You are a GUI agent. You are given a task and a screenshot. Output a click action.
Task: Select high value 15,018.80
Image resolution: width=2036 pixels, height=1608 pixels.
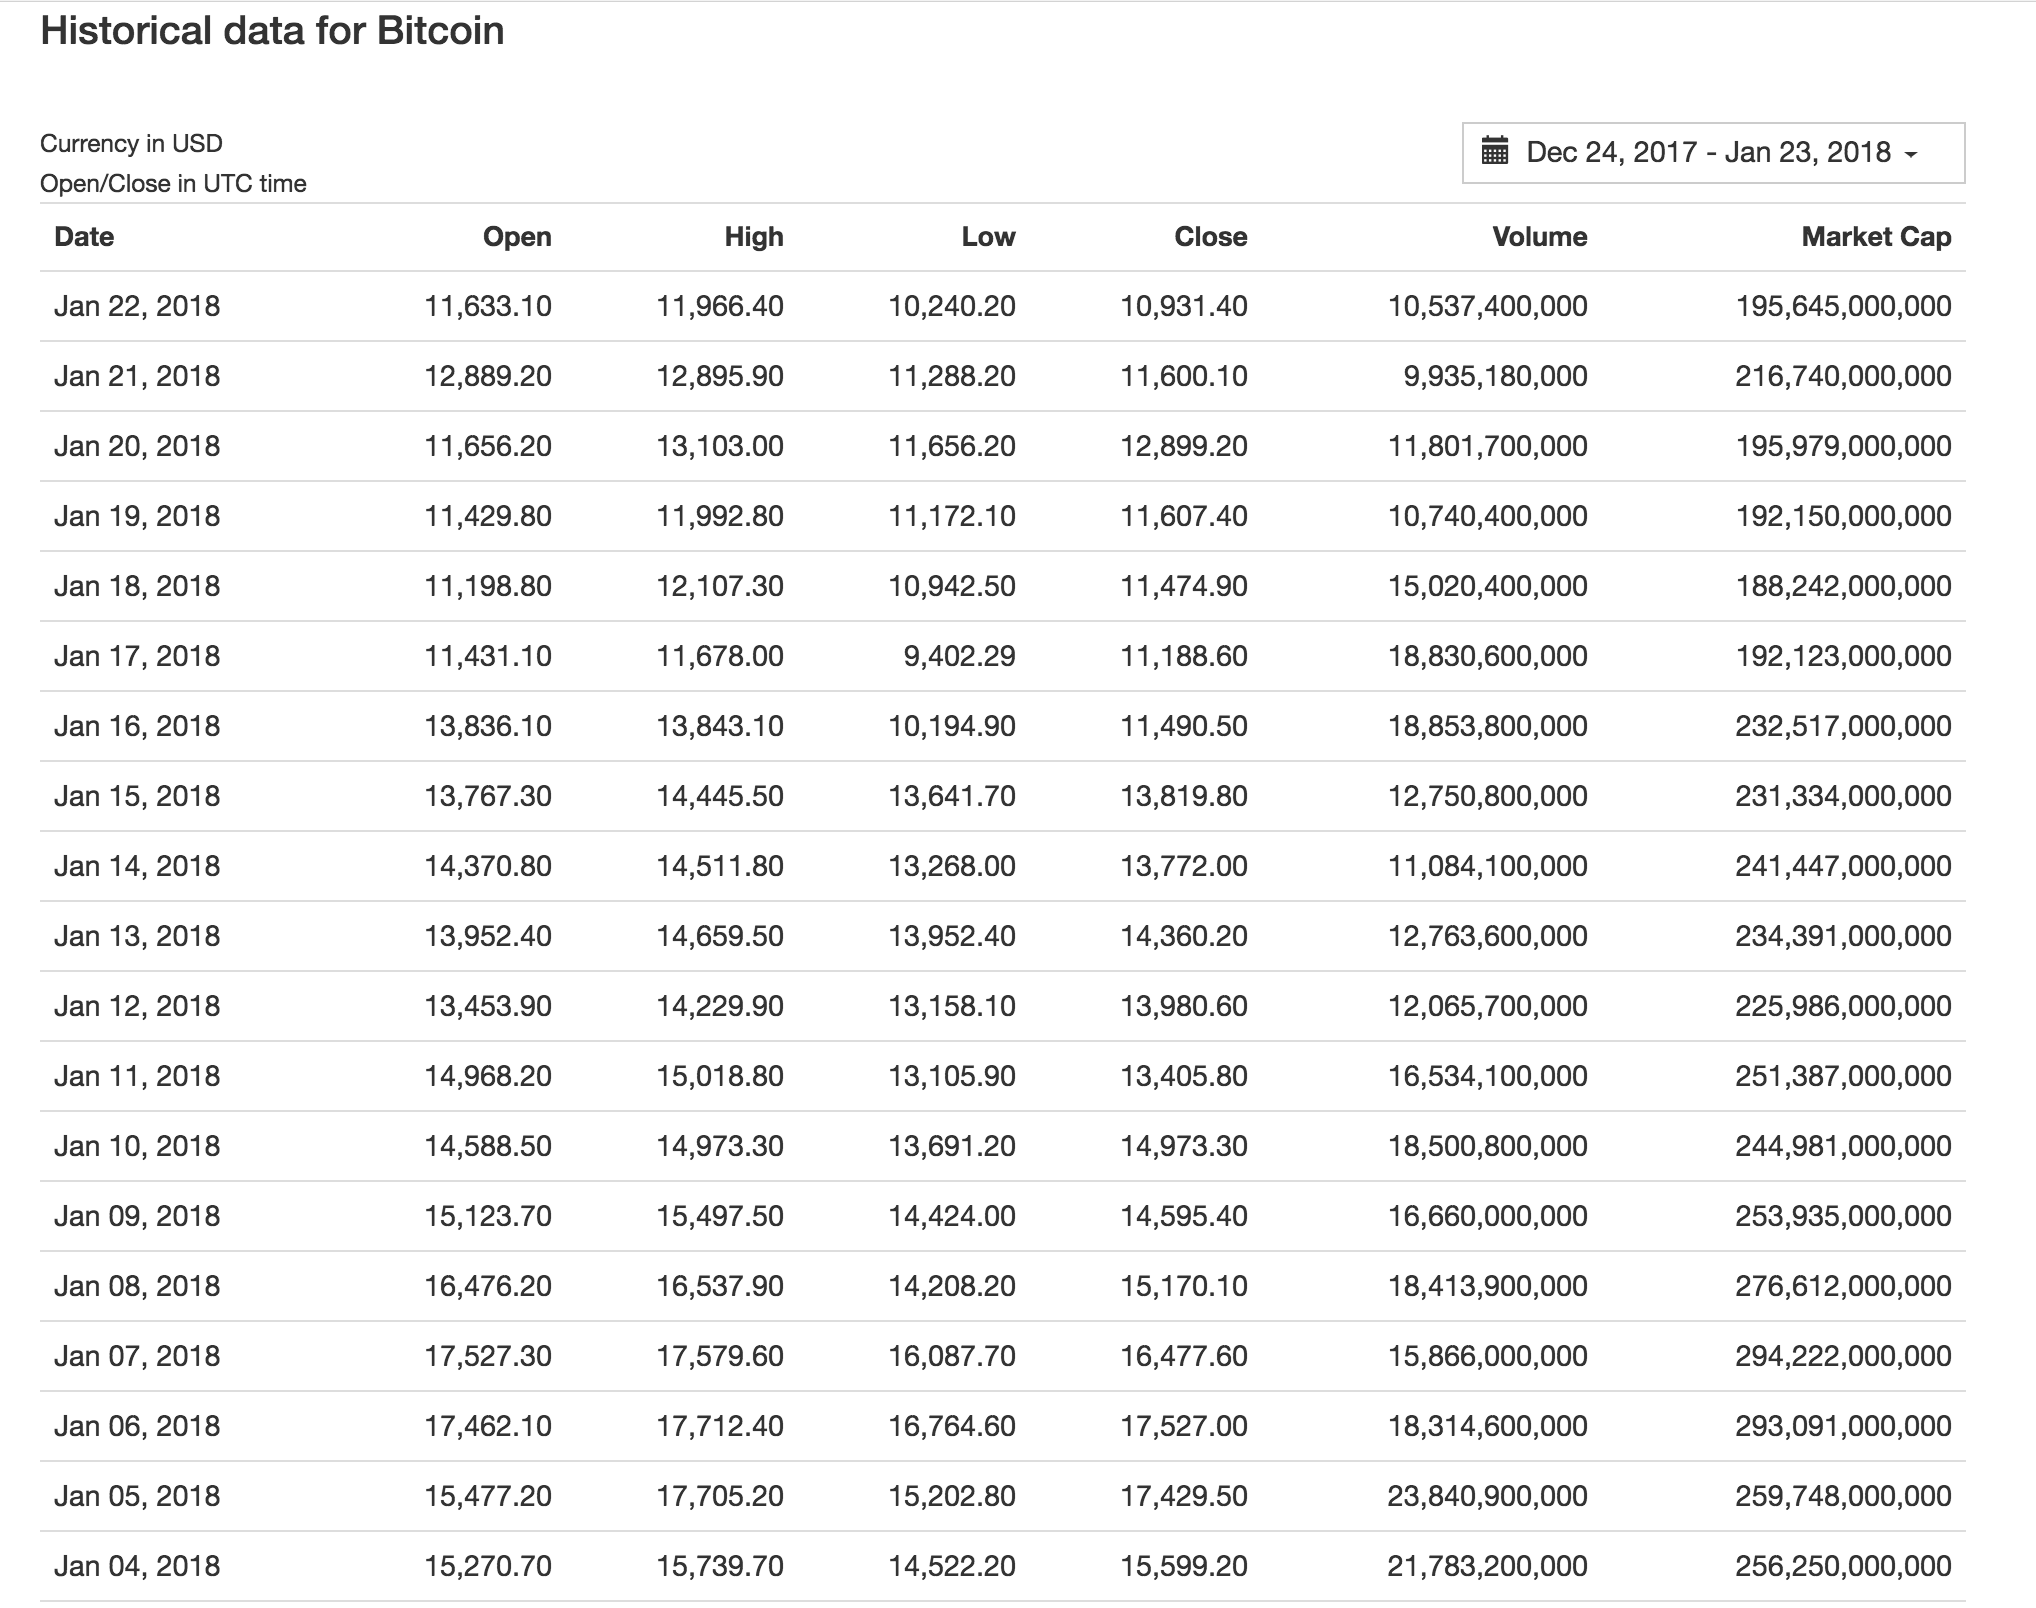pyautogui.click(x=720, y=1076)
